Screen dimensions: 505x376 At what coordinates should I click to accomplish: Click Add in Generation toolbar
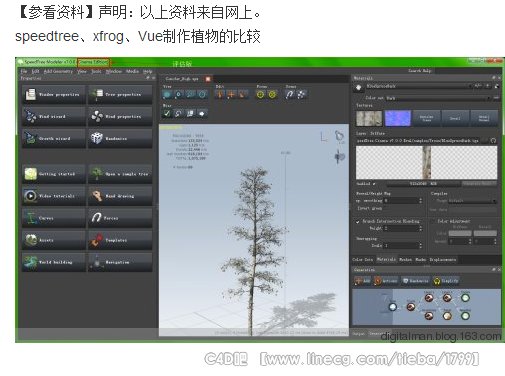[x=362, y=281]
